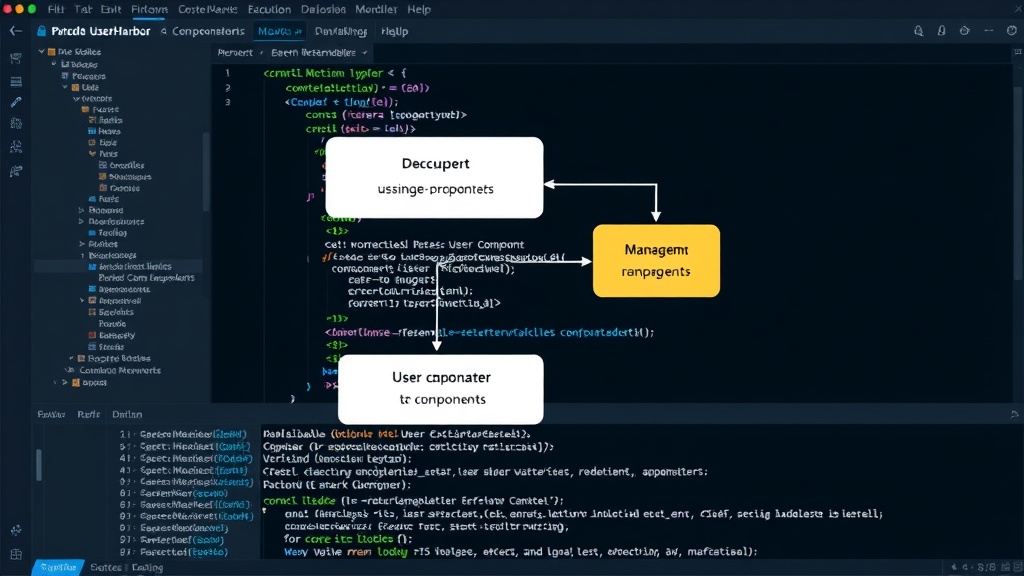1024x576 pixels.
Task: Select the highlighted file row in the project tree
Action: coord(118,266)
